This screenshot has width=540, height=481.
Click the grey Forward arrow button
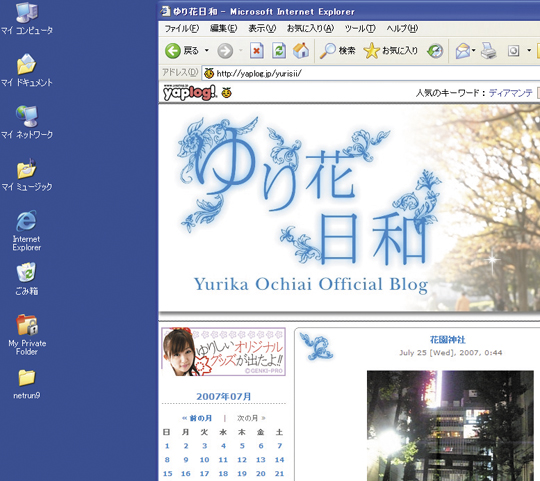pyautogui.click(x=225, y=51)
